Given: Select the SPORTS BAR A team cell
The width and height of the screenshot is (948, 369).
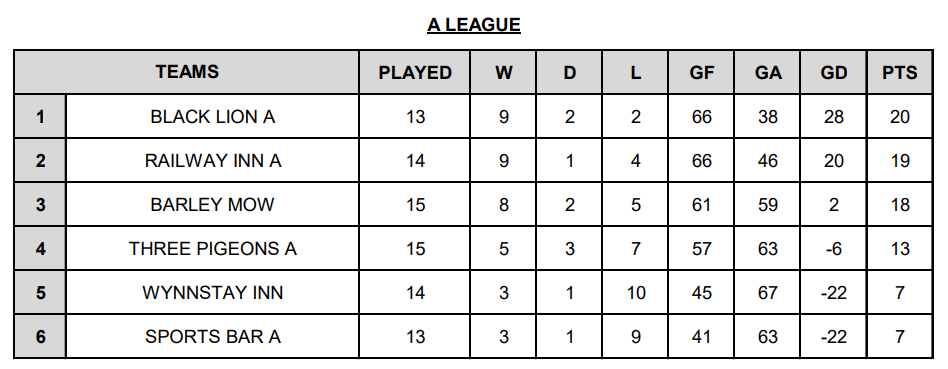Looking at the screenshot, I should [212, 336].
